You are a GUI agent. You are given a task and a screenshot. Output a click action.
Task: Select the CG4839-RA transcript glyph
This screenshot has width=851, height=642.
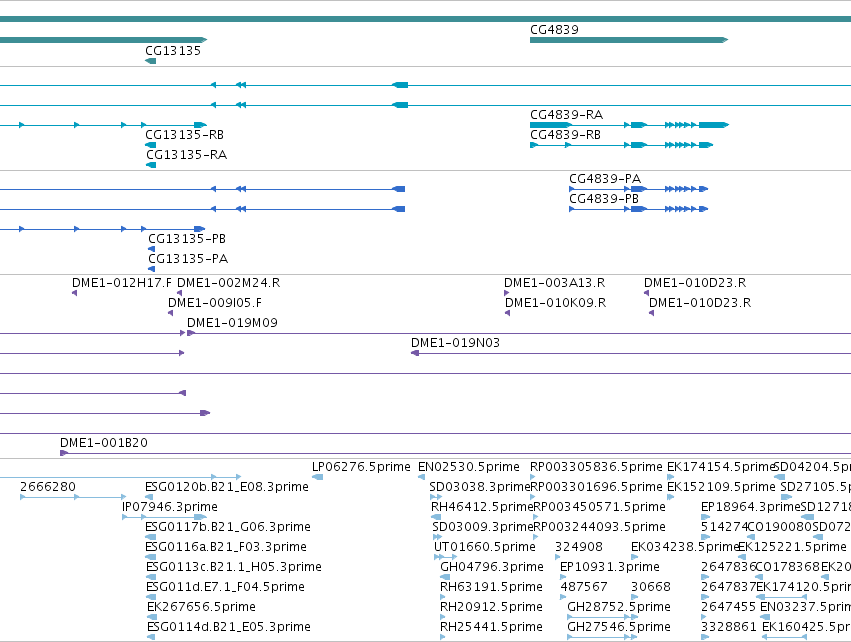click(x=629, y=125)
